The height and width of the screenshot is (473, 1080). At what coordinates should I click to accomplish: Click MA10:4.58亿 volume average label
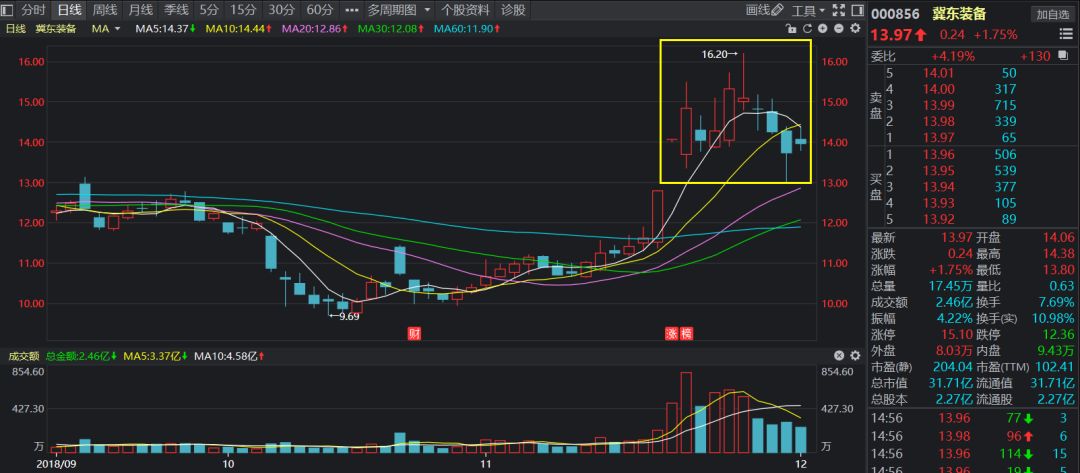[x=229, y=356]
